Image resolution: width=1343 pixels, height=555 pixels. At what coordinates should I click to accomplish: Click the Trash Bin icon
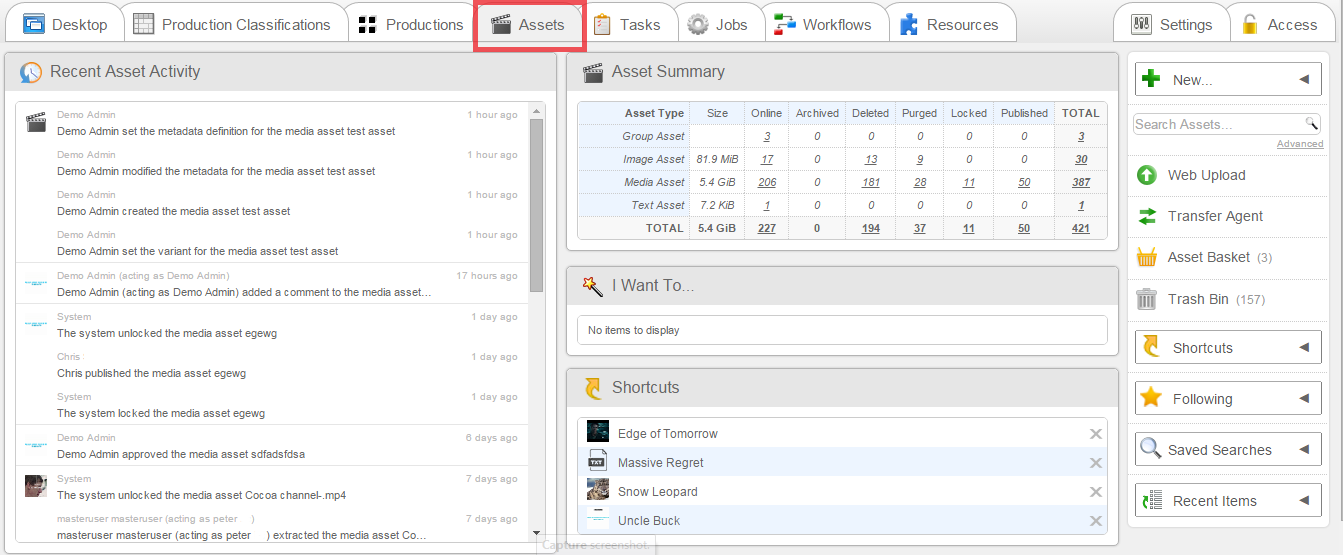click(1147, 299)
